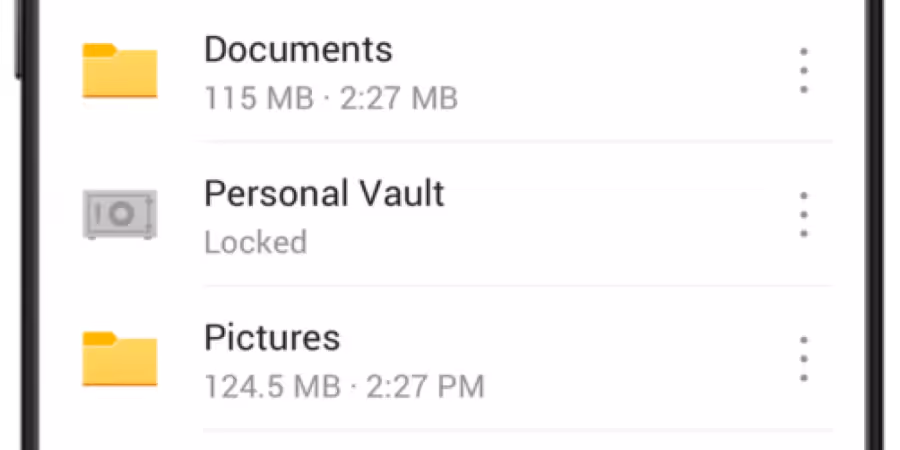Click the 2:27 PM timestamp of Pictures
Screen dimensions: 900x450
(x=425, y=386)
